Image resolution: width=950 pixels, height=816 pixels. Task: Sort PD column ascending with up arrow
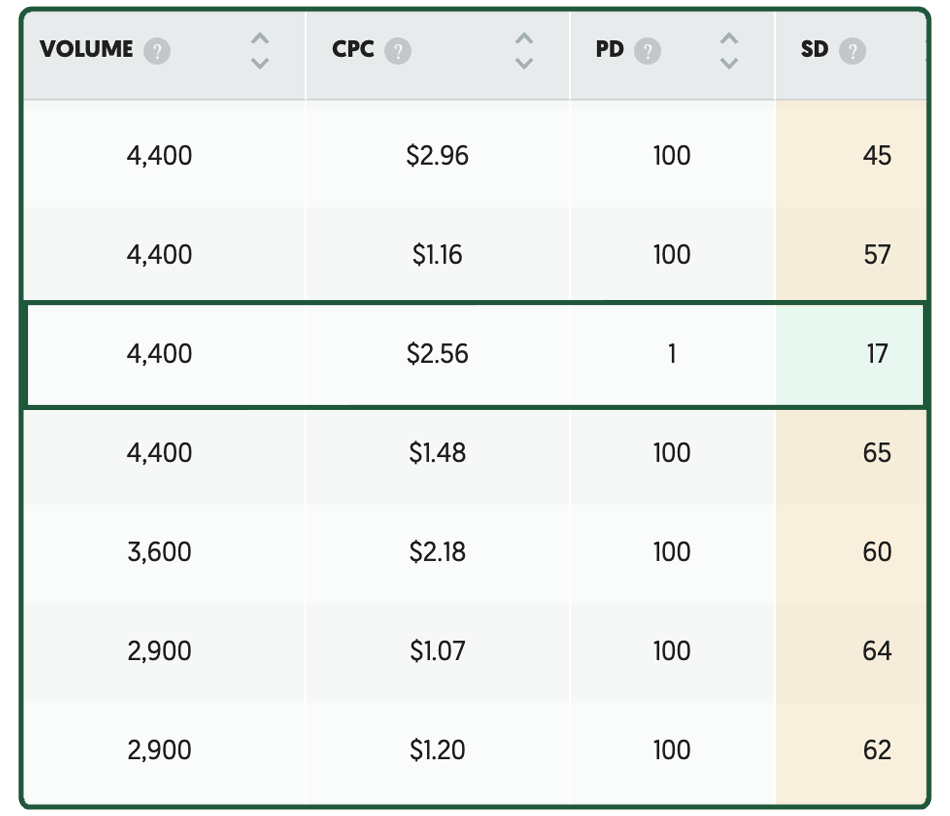pyautogui.click(x=729, y=38)
